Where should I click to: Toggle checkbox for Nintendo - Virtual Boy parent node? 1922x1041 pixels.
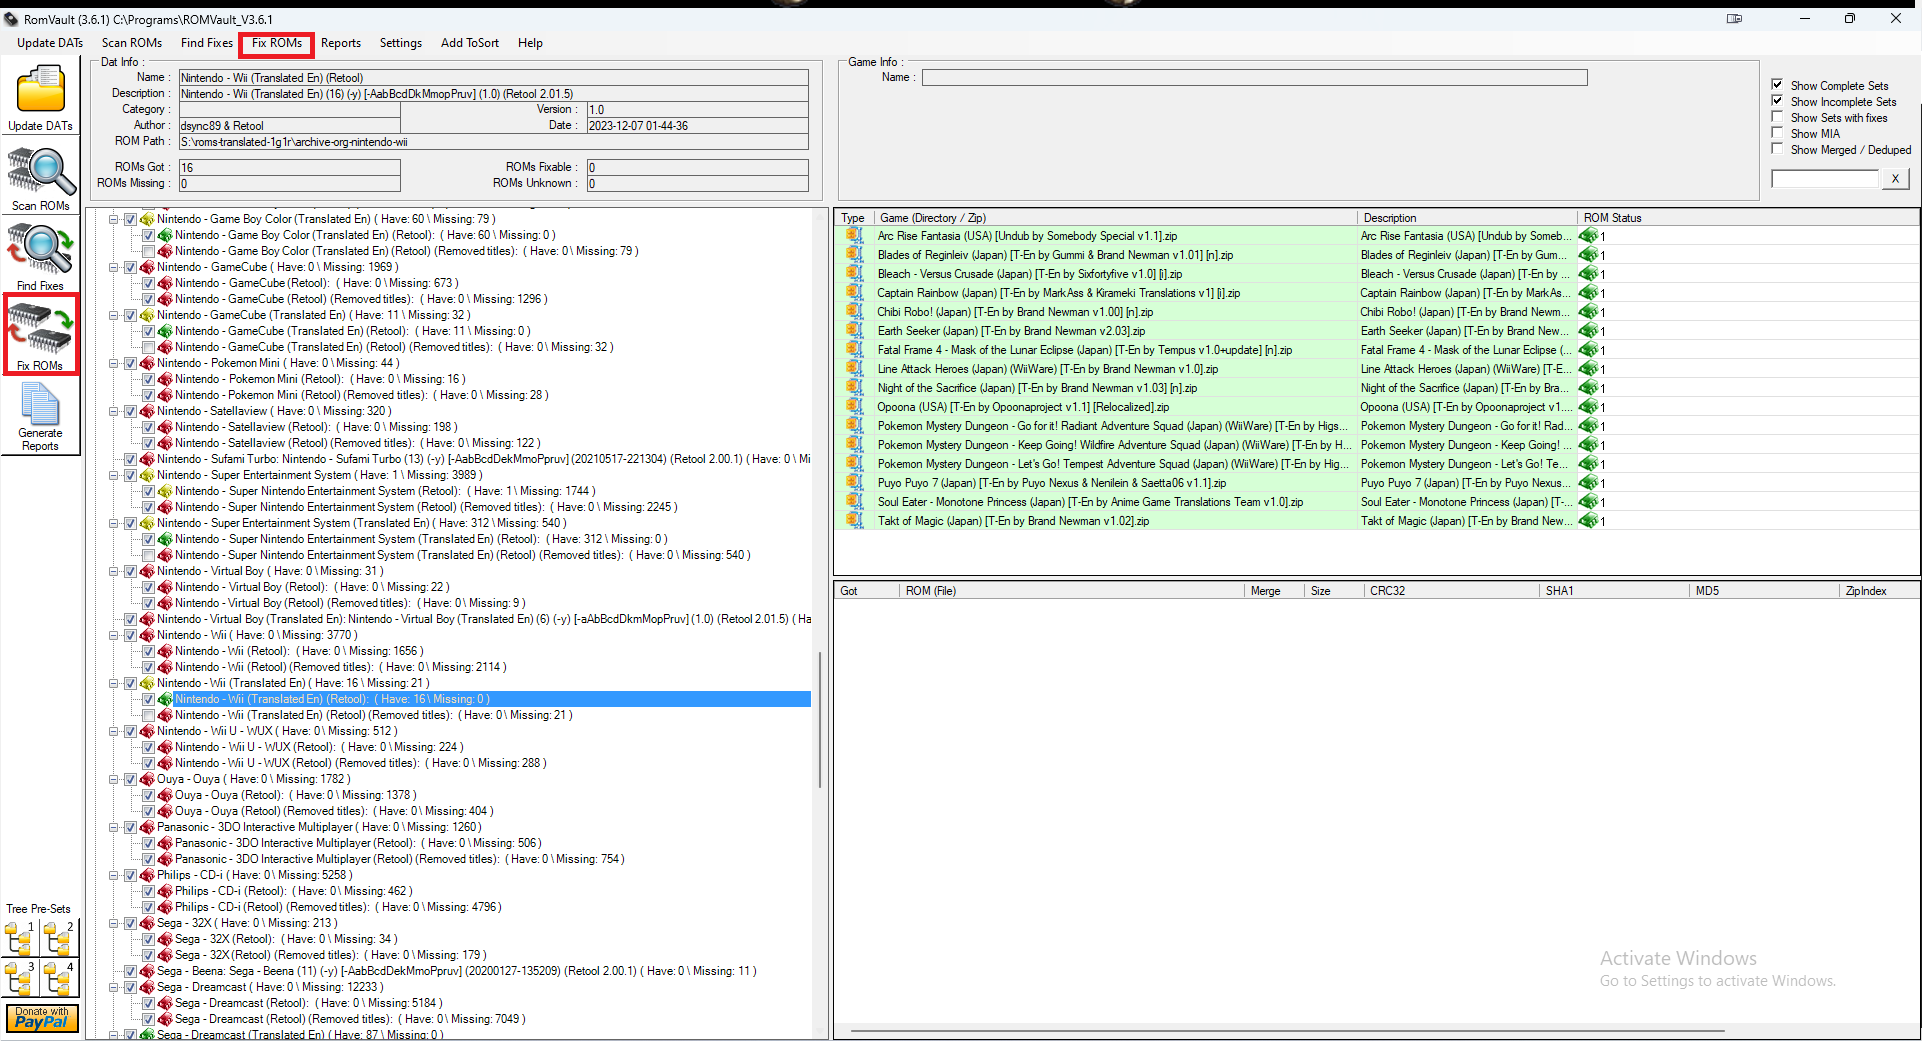click(130, 571)
